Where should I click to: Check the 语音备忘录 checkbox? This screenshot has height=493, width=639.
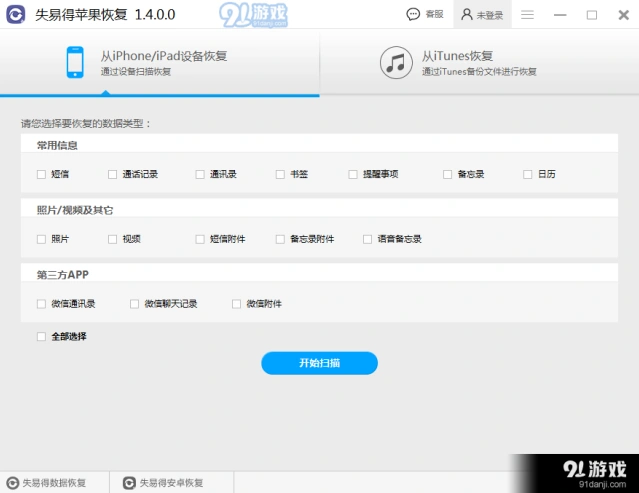coord(367,239)
